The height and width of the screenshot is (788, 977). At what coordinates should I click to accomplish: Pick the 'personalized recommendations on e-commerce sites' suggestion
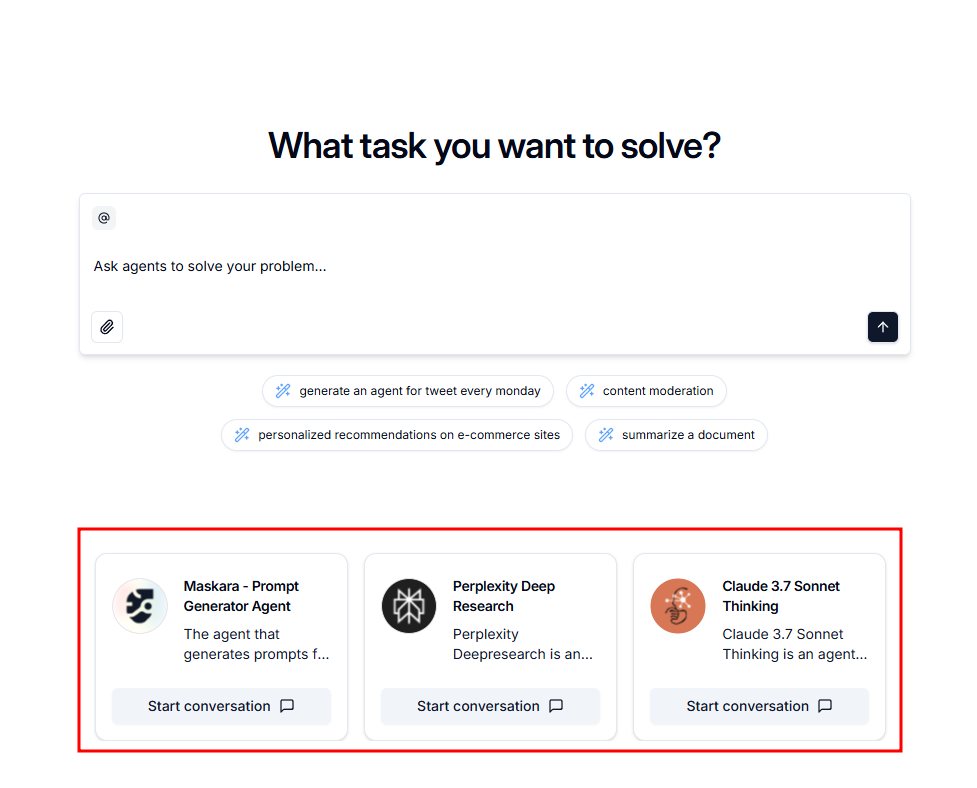tap(397, 435)
